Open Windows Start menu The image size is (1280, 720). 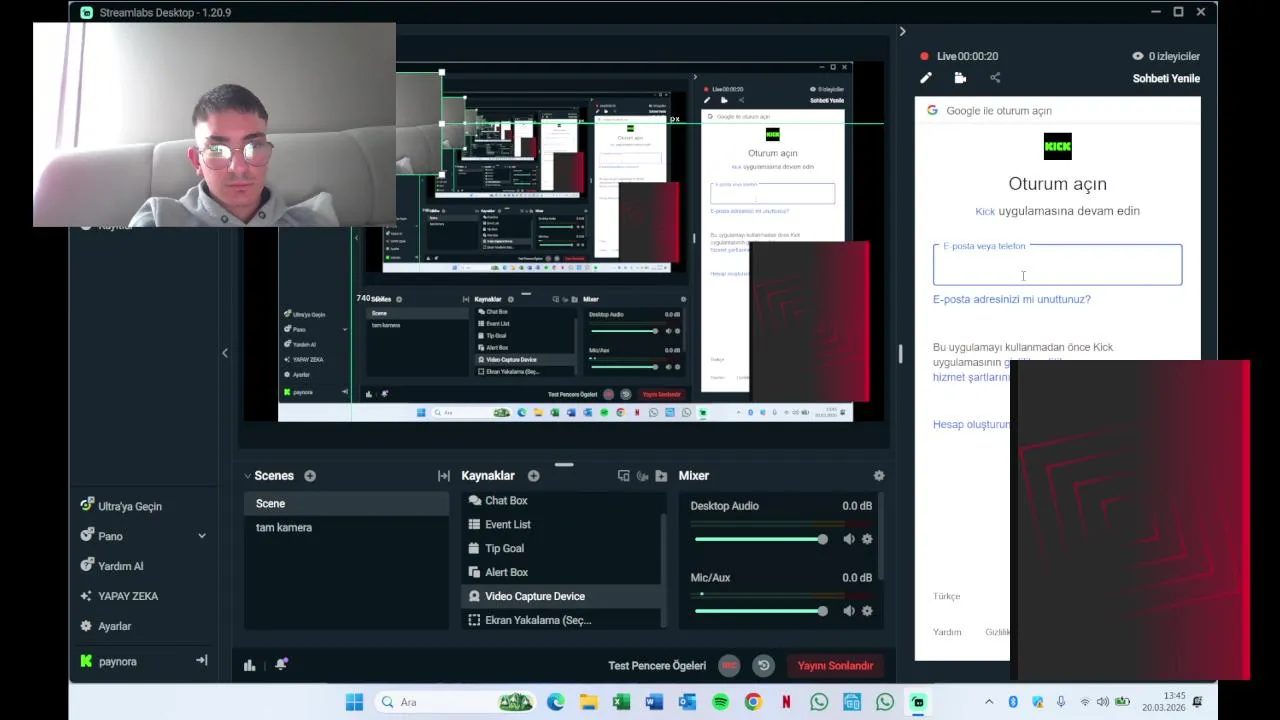[x=354, y=702]
